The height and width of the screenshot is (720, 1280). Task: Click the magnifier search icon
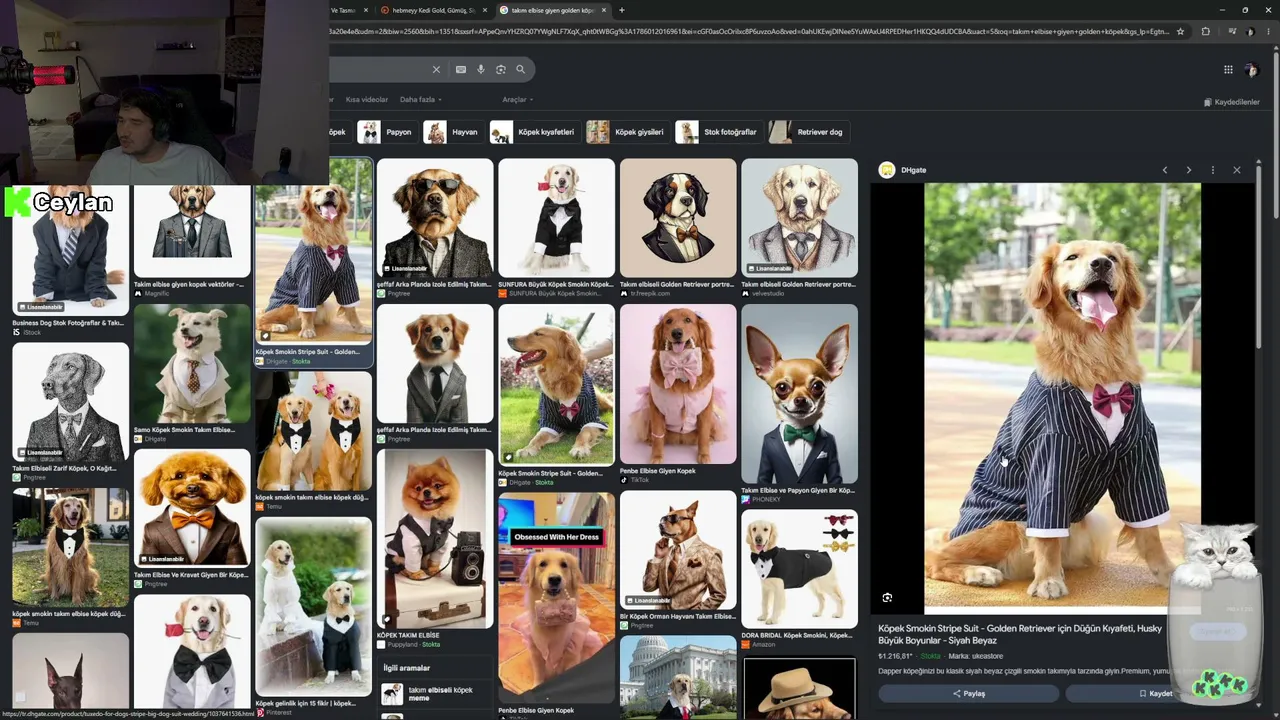(521, 69)
